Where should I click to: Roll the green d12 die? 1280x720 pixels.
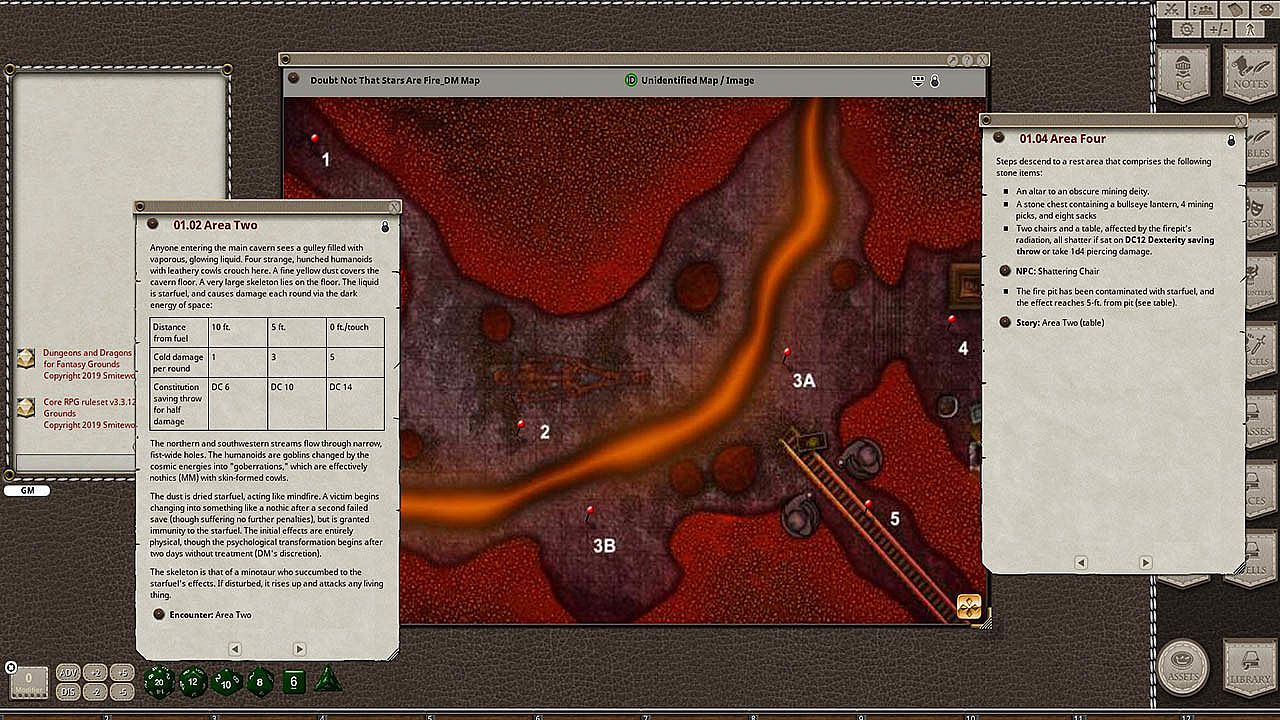193,682
